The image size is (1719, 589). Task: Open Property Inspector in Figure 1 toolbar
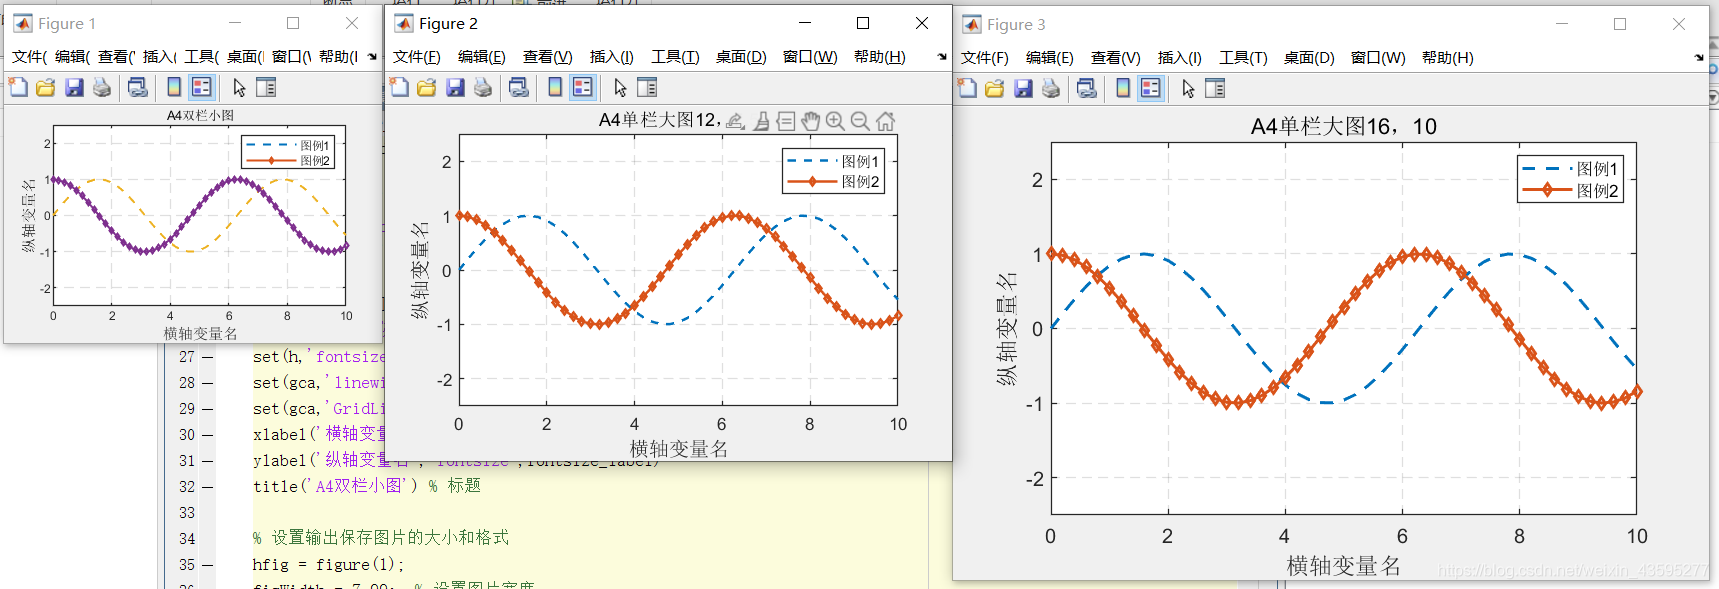[266, 87]
